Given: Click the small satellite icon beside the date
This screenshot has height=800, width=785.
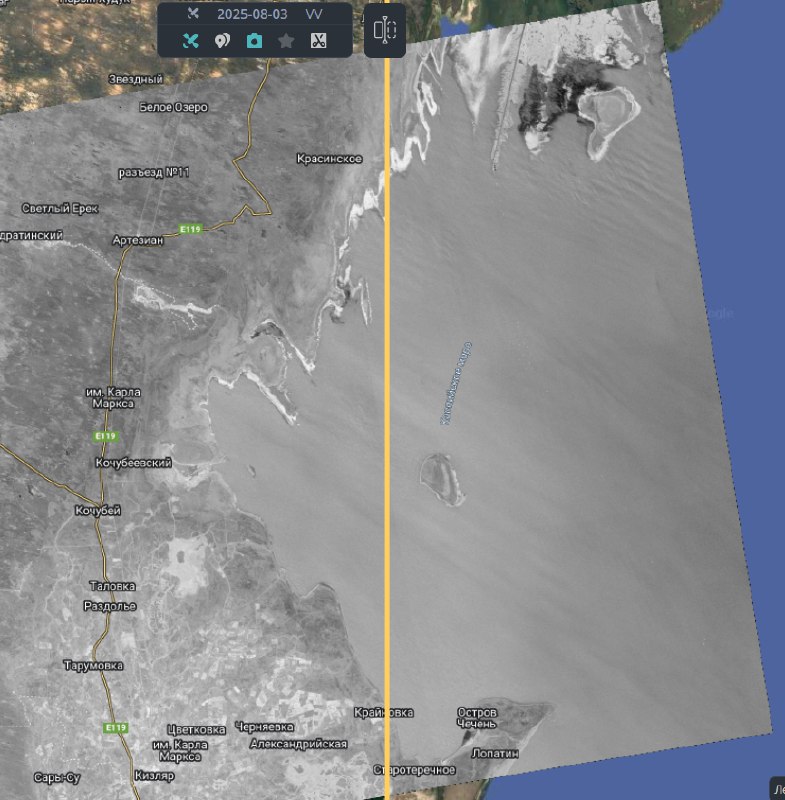Looking at the screenshot, I should click(193, 13).
